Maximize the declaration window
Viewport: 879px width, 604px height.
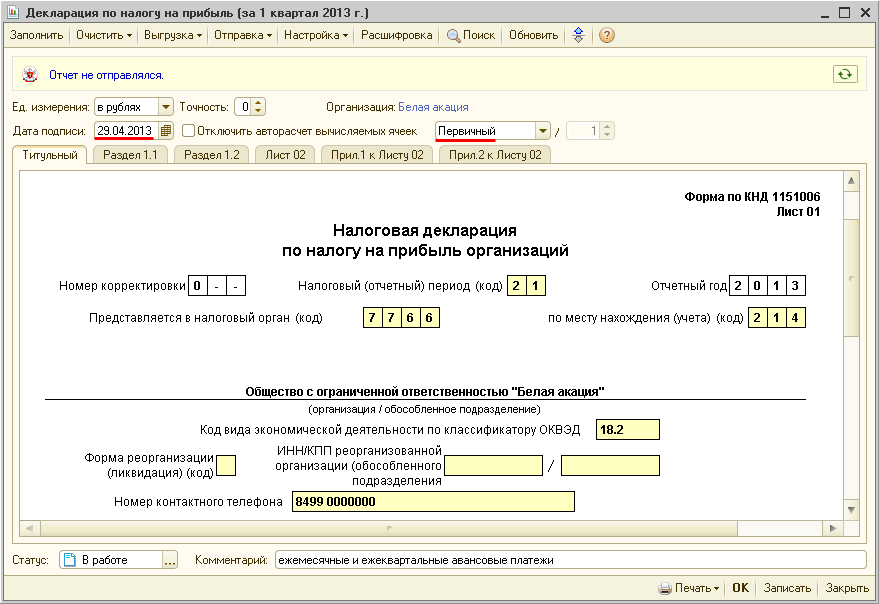[x=844, y=12]
